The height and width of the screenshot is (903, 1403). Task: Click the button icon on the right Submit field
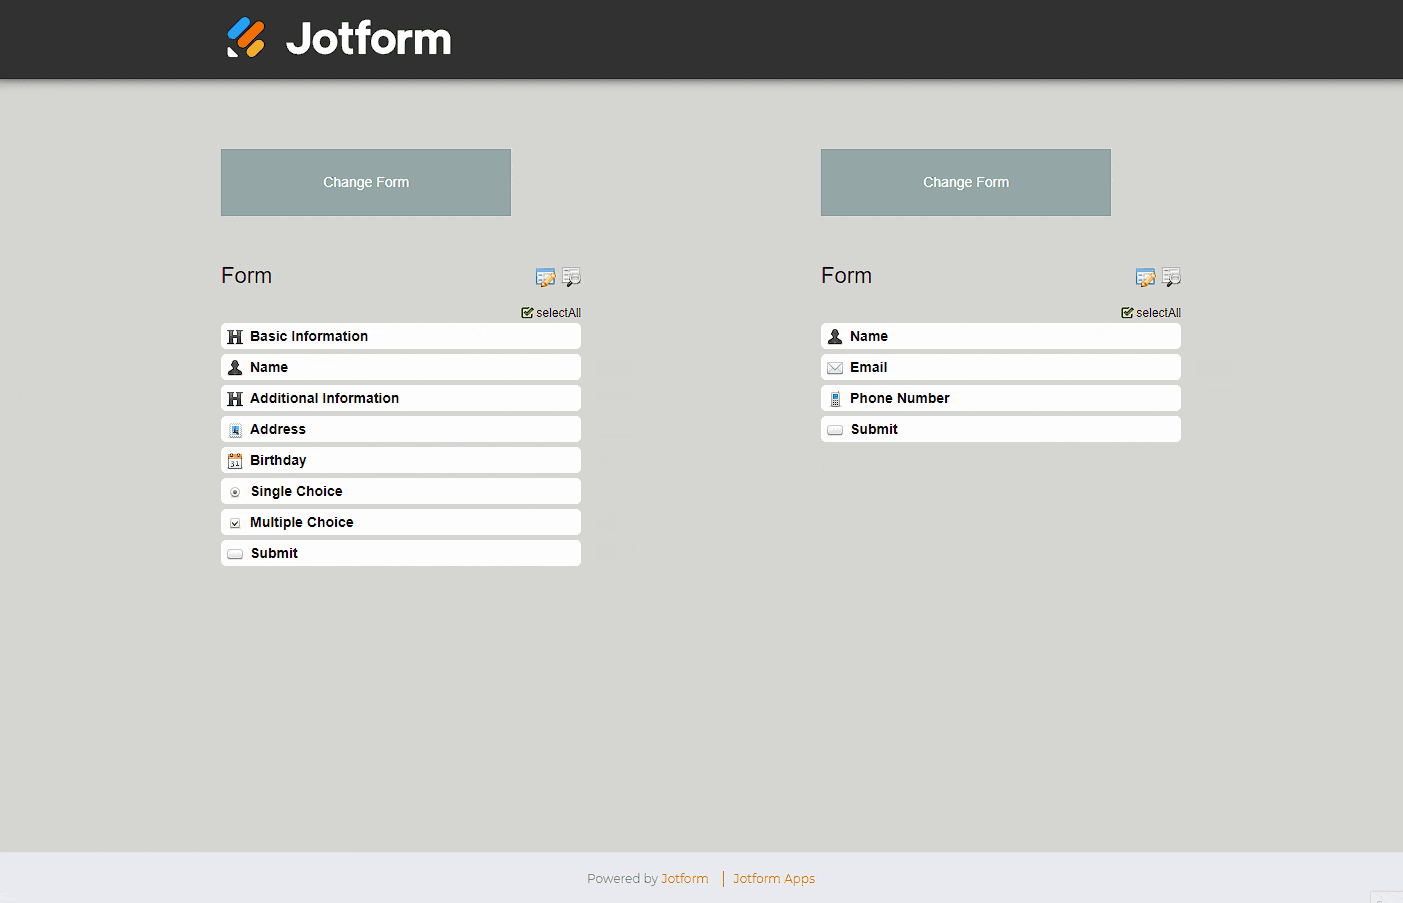click(835, 429)
